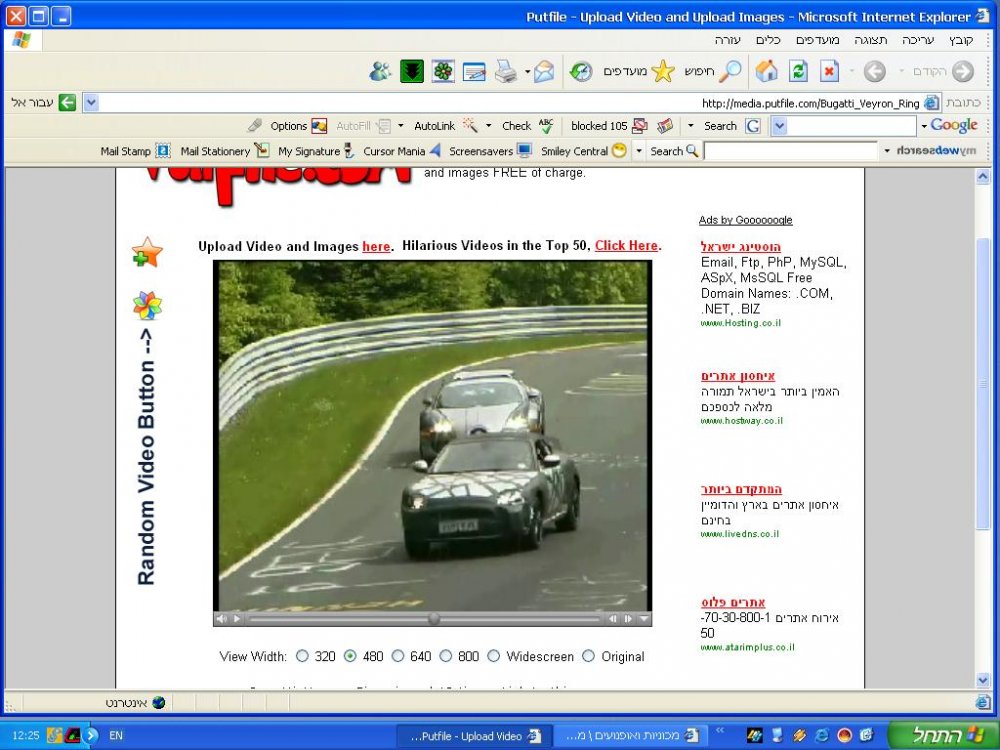
Task: Expand the Mail button dropdown arrow
Action: (x=527, y=71)
